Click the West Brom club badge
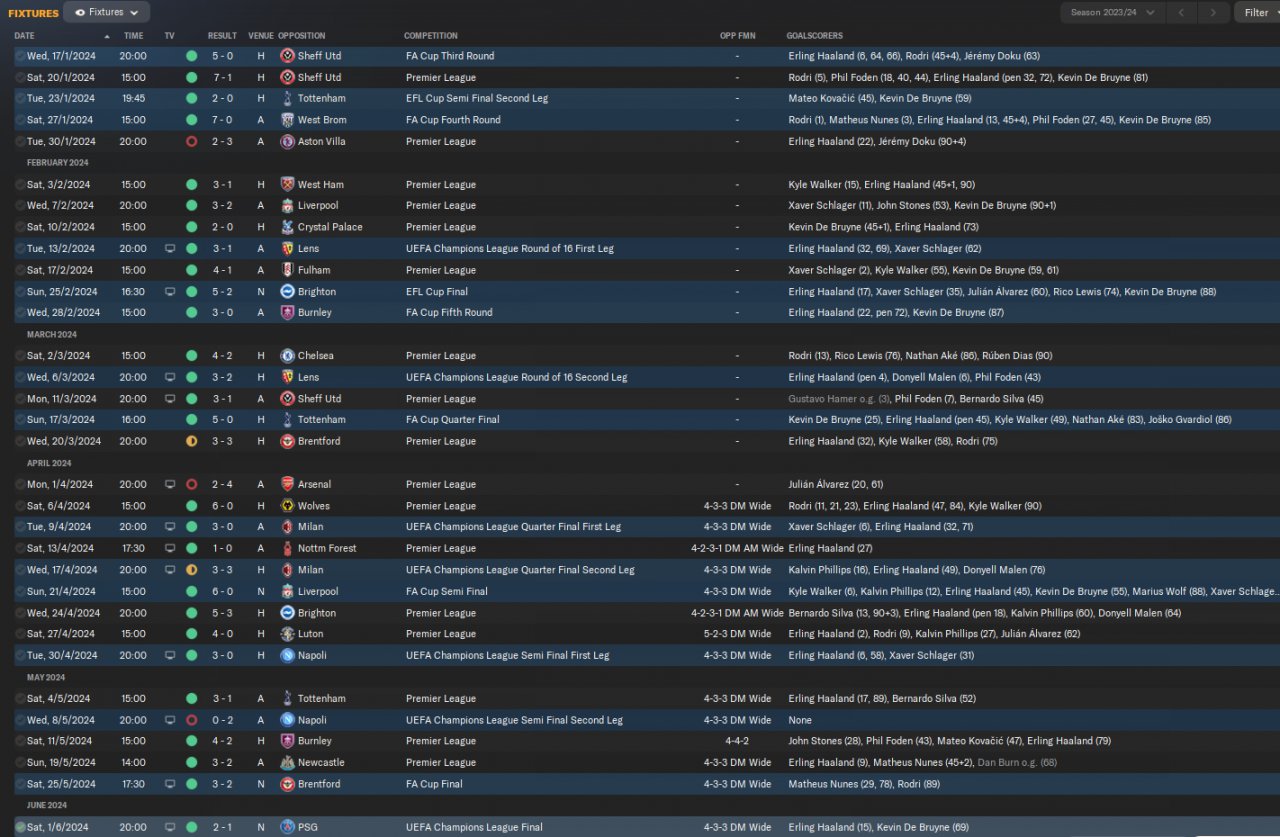Screen dimensions: 1280x837 (288, 120)
